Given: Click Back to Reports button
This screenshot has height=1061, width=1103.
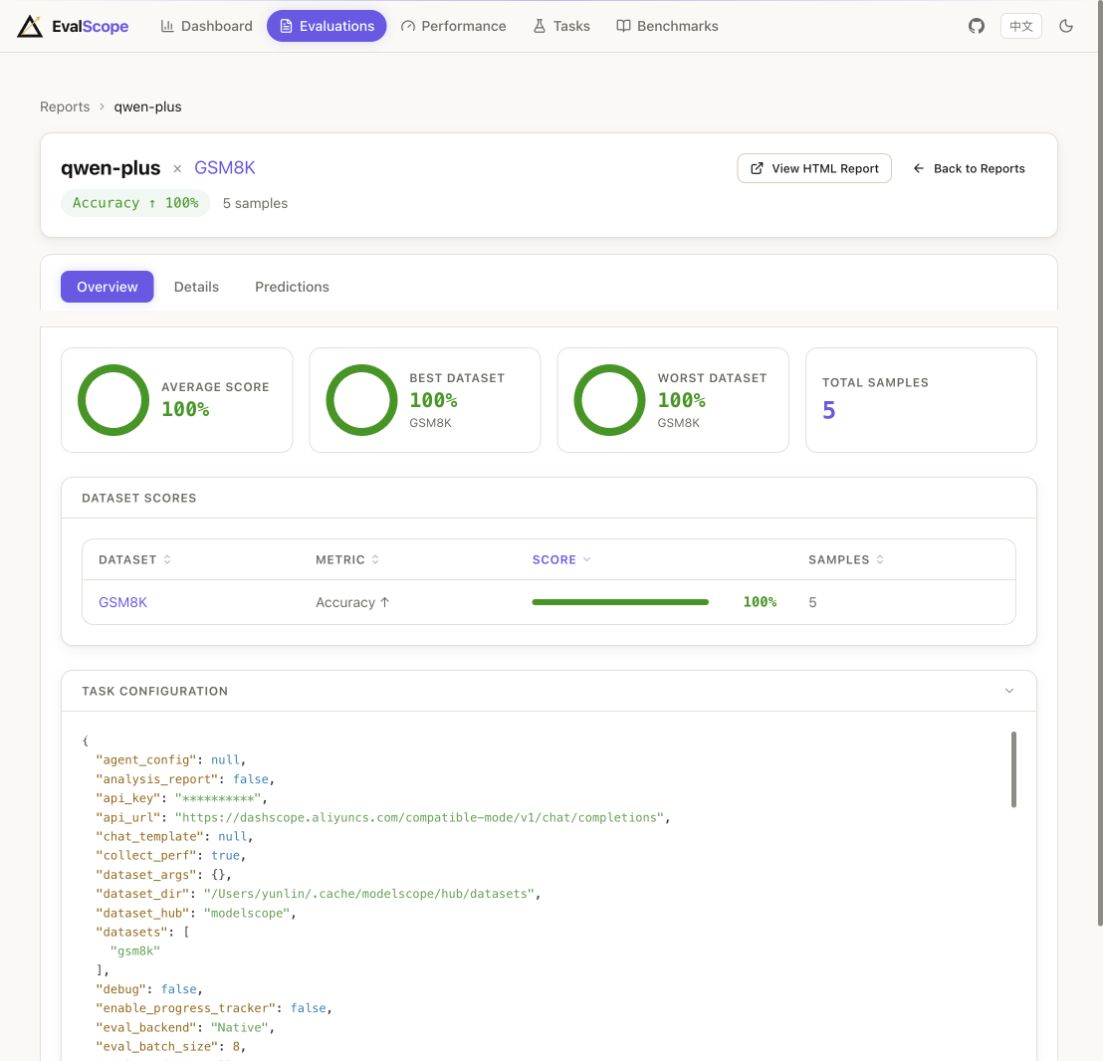Looking at the screenshot, I should pos(969,168).
